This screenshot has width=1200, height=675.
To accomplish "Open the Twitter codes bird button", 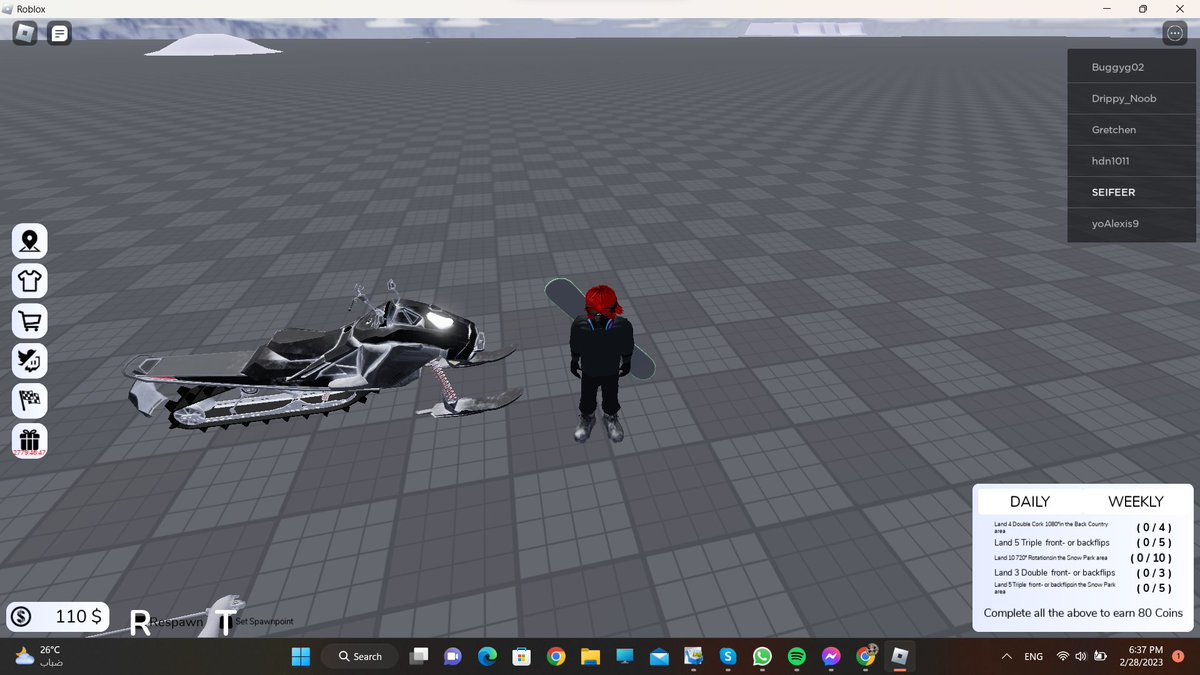I will 30,361.
